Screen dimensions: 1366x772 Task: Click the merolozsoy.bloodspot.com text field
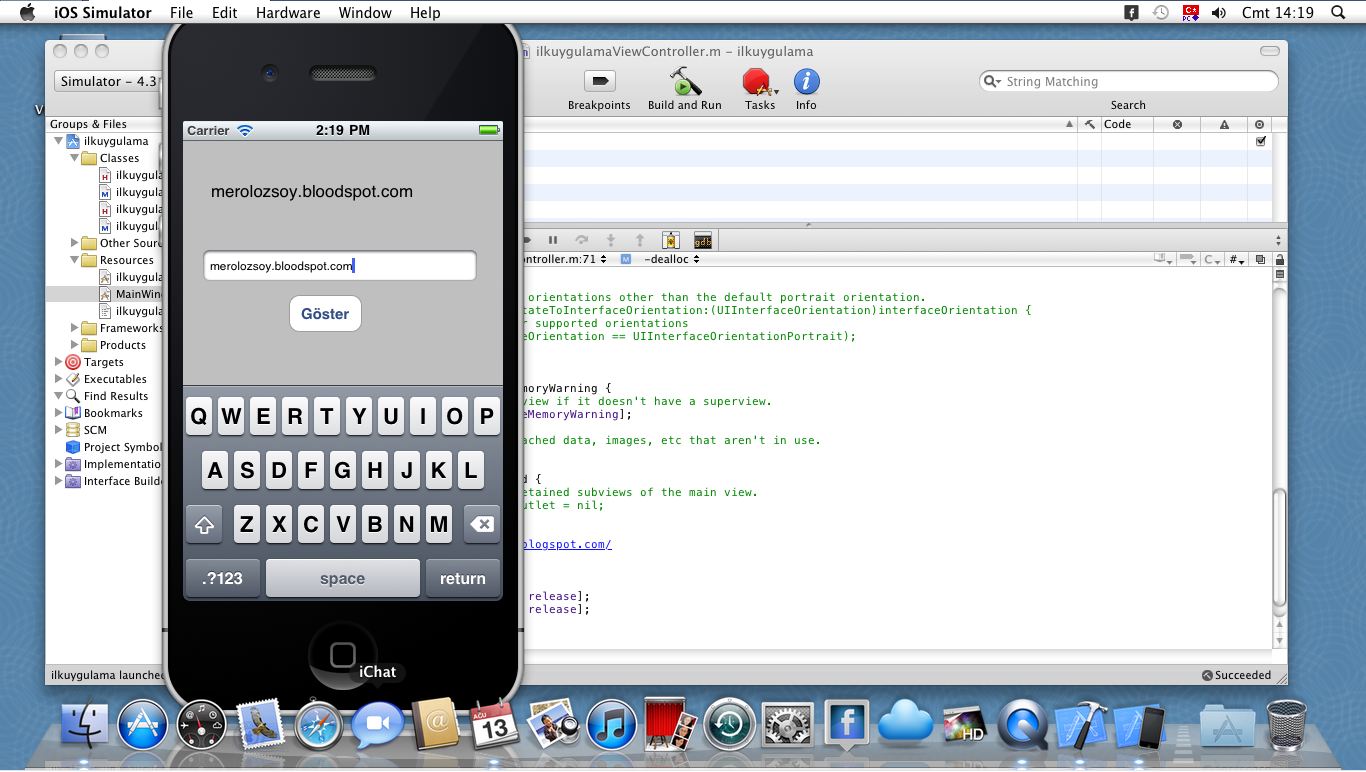(340, 266)
